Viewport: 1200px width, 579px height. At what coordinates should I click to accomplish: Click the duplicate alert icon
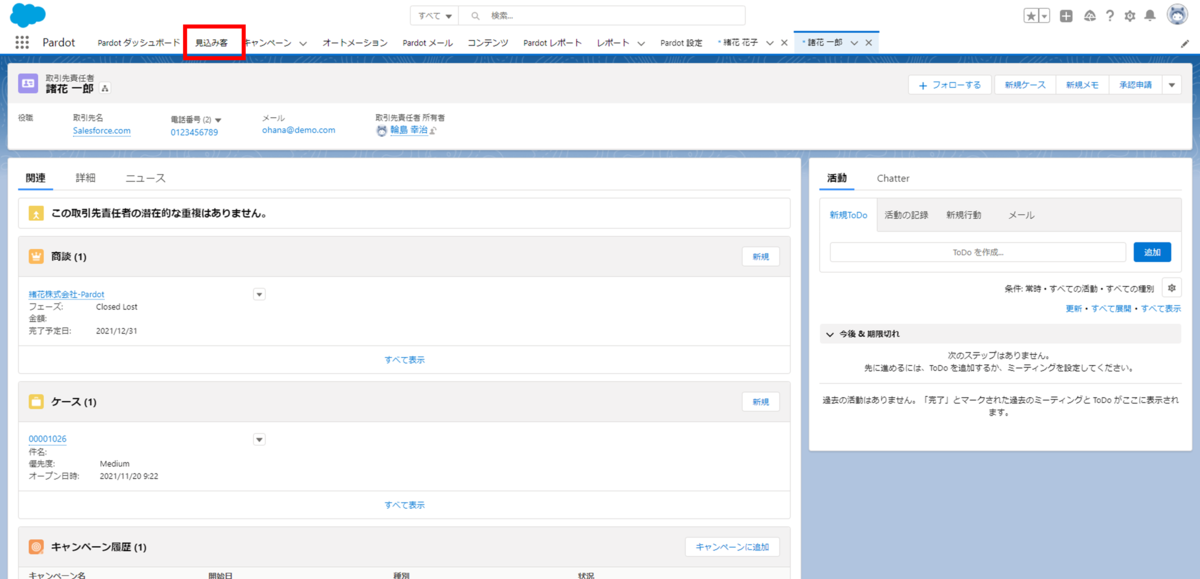point(36,213)
